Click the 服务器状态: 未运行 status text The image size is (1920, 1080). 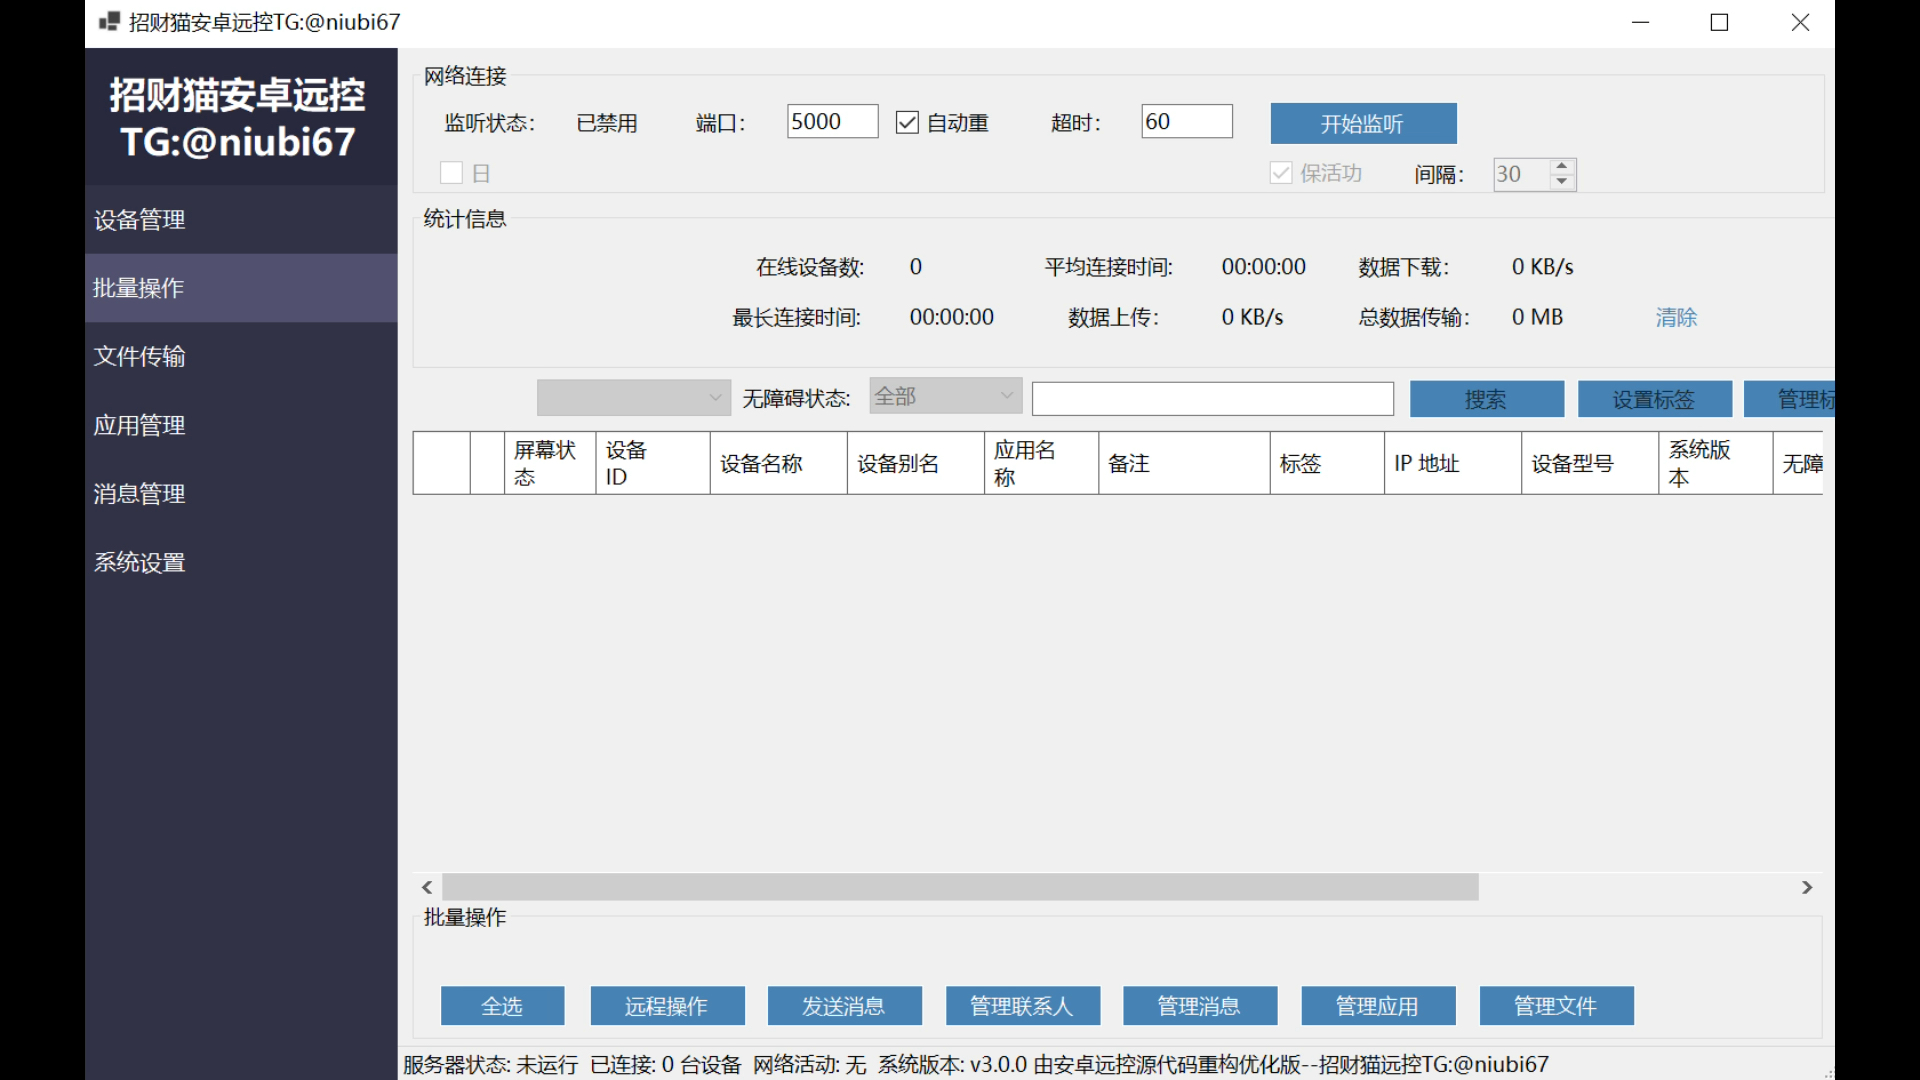coord(490,1065)
